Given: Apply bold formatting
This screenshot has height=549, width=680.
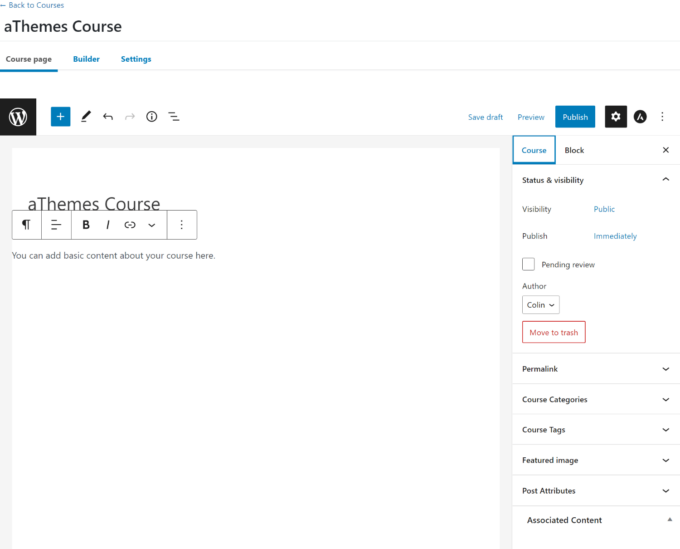Looking at the screenshot, I should pyautogui.click(x=86, y=225).
